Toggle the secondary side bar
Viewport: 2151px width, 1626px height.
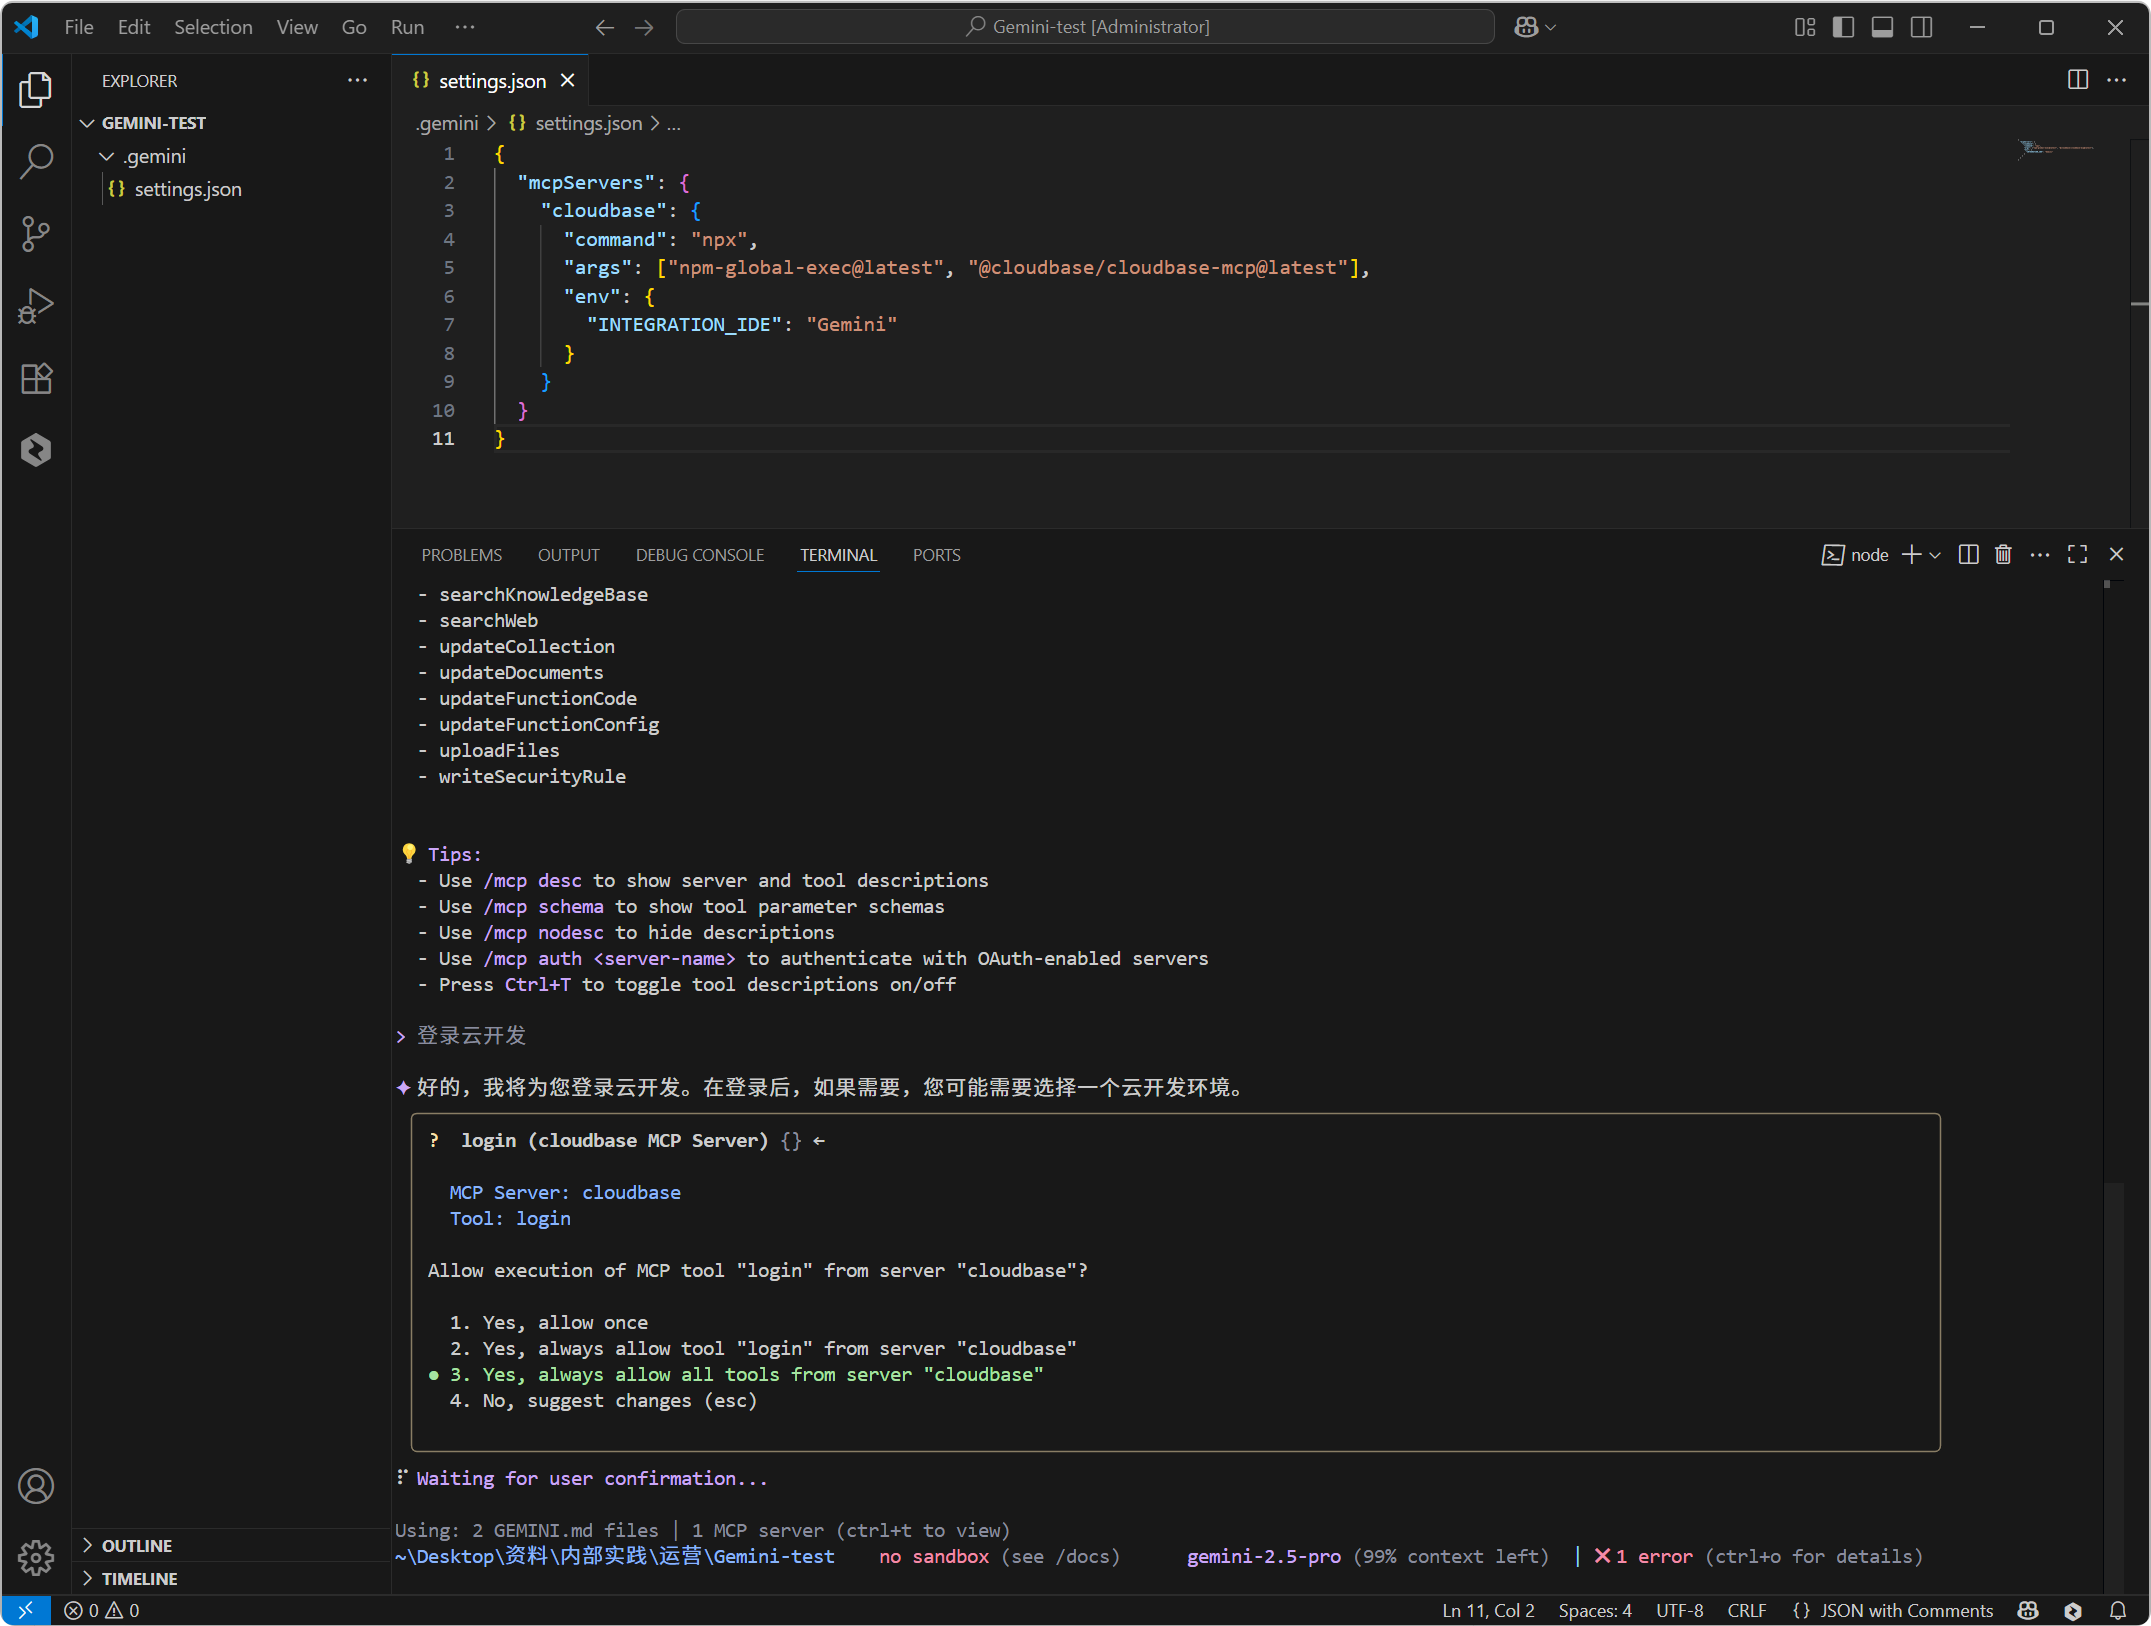tap(1921, 27)
